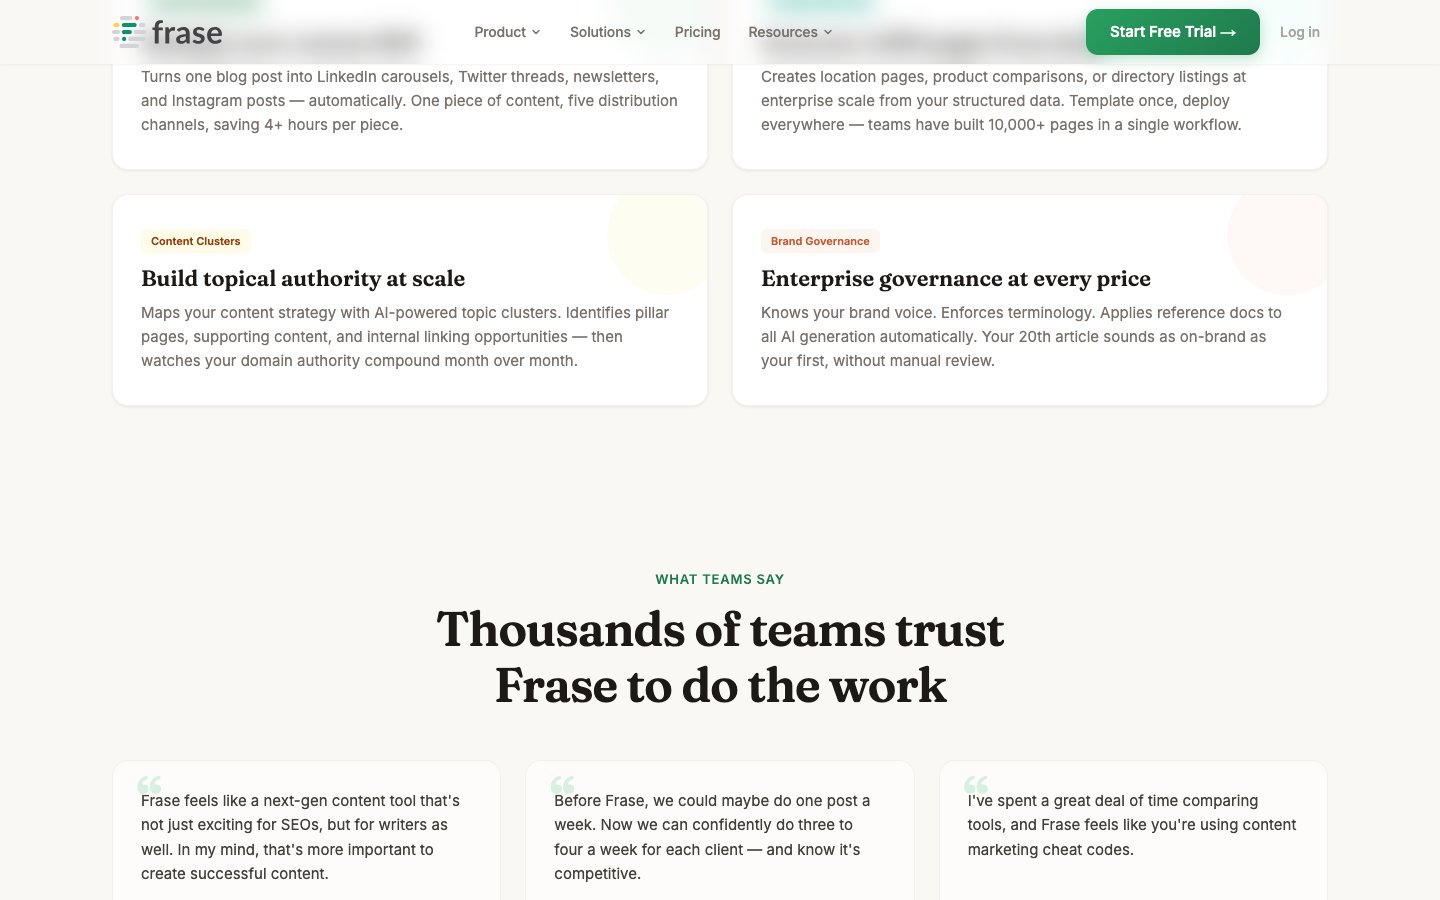Screen dimensions: 1440x900
Task: Select Pricing in the navigation bar
Action: [x=697, y=32]
